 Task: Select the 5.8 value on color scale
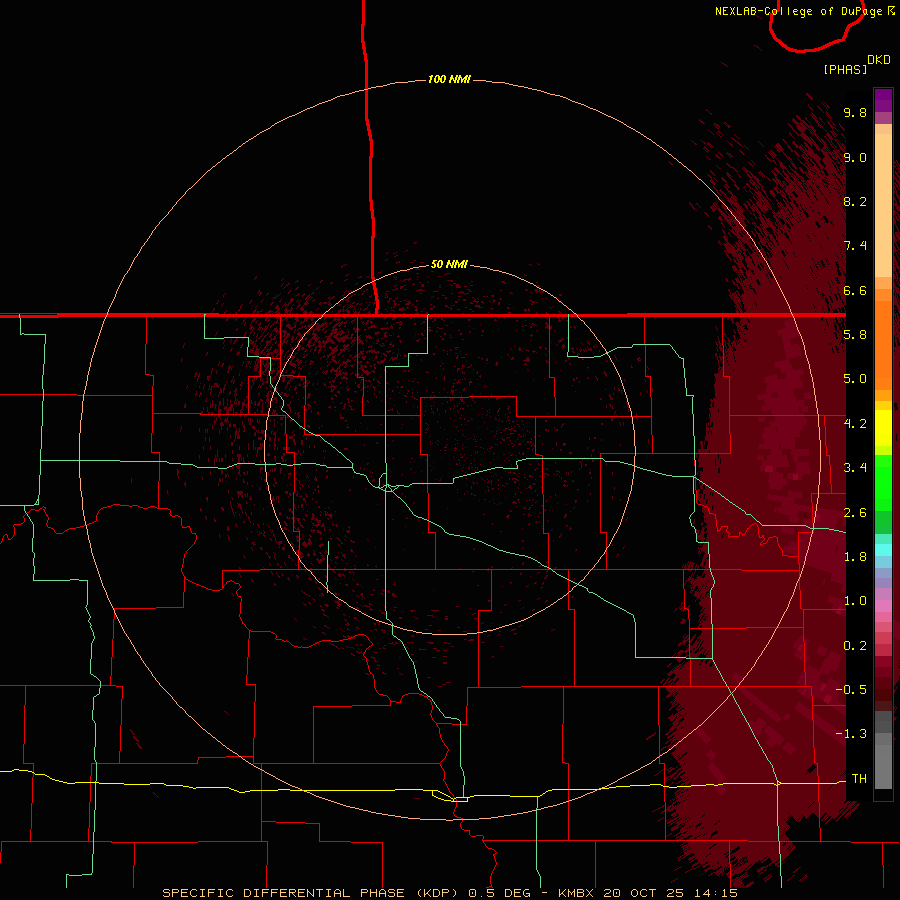point(855,335)
